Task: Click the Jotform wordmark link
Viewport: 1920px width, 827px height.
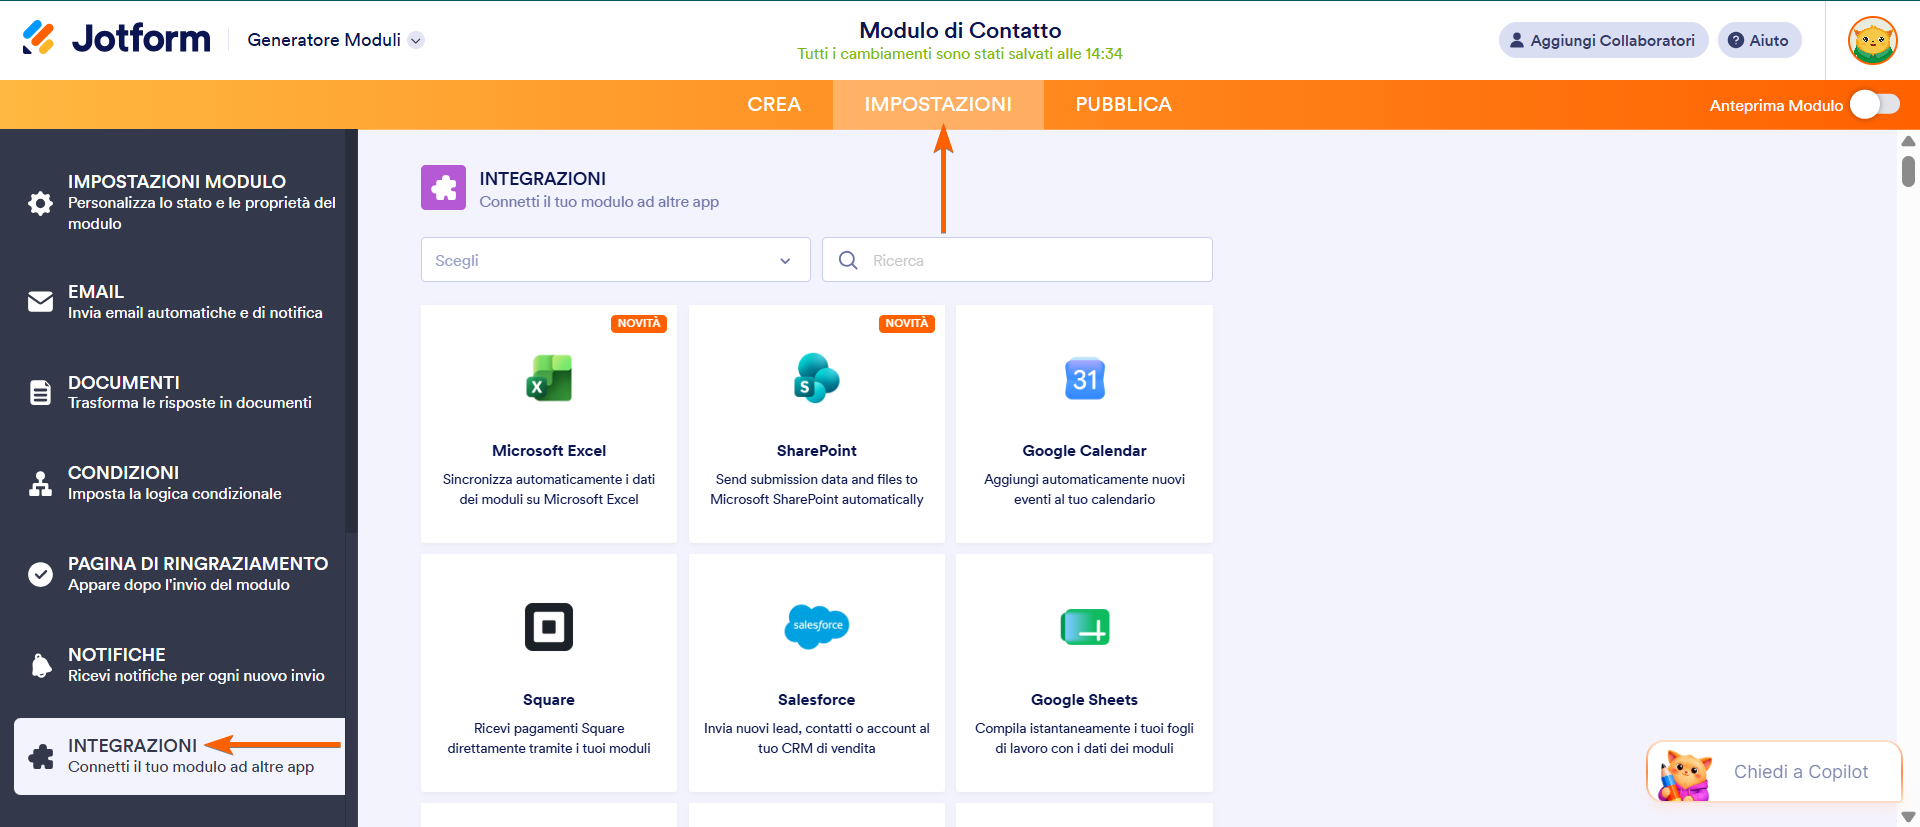Action: pyautogui.click(x=141, y=39)
